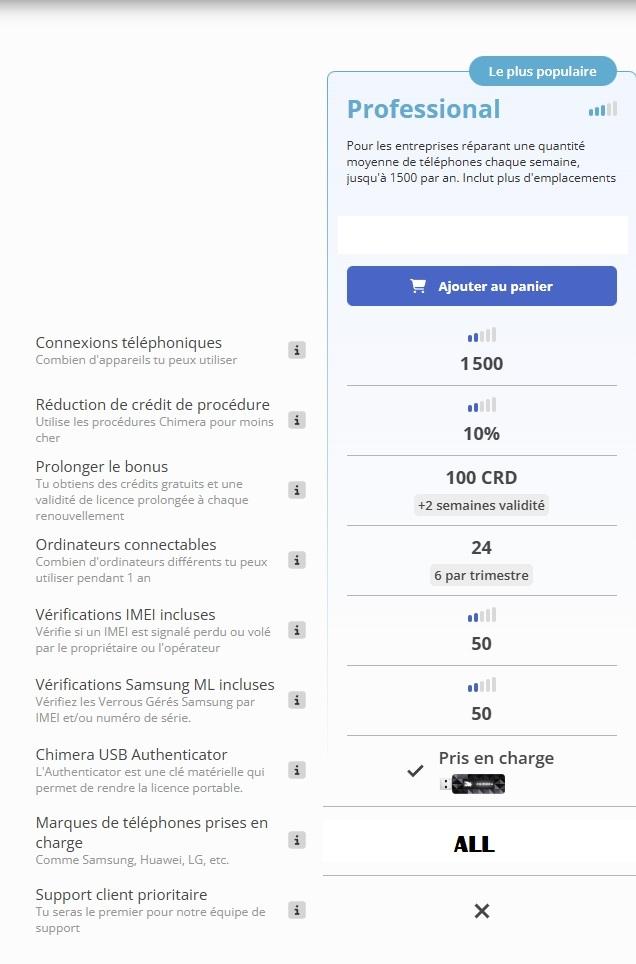636x964 pixels.
Task: Open info for Marques de téléphones prises en charge
Action: [297, 840]
